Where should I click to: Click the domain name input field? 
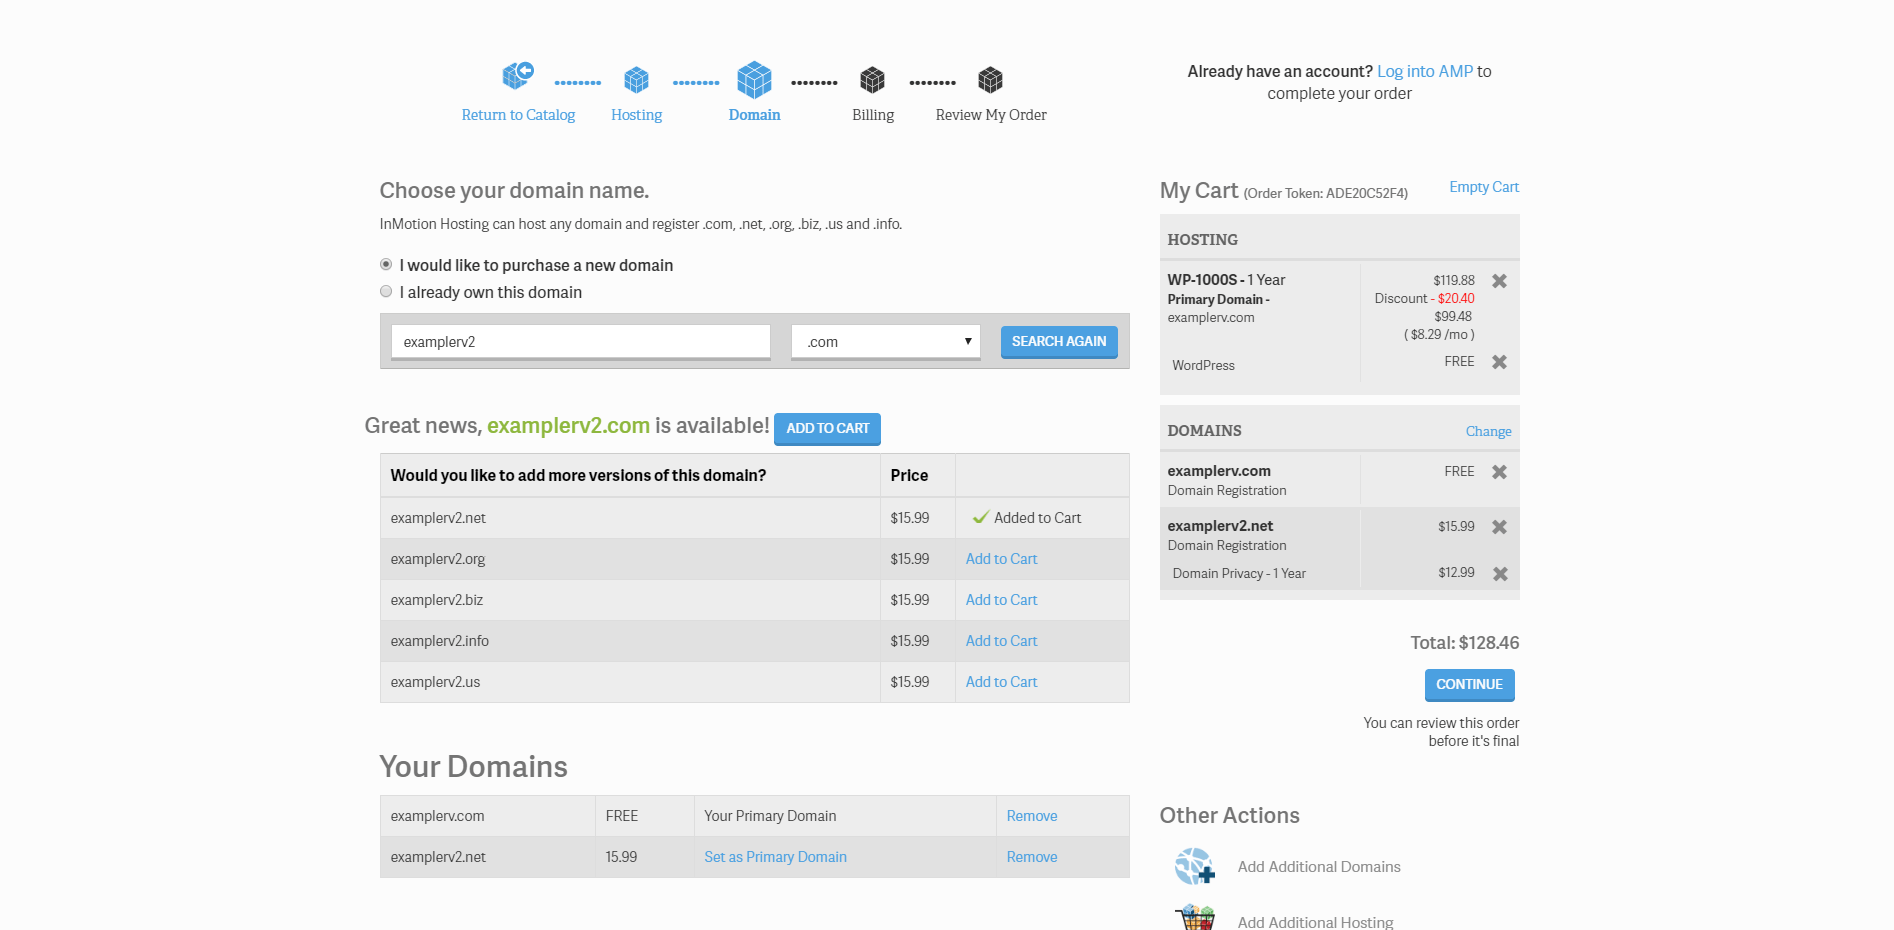click(580, 342)
